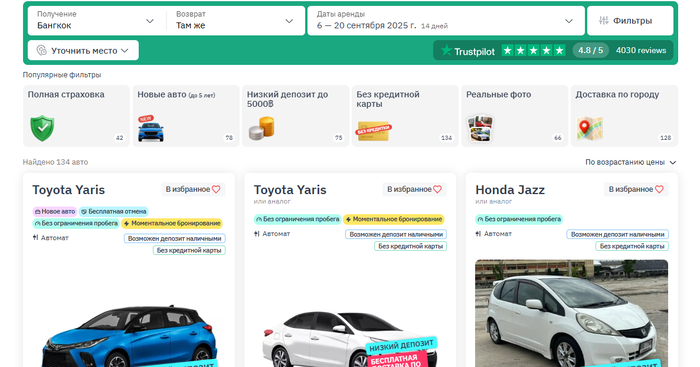Image resolution: width=700 pixels, height=367 pixels.
Task: Open the first Toyota Yaris card title
Action: (69, 190)
